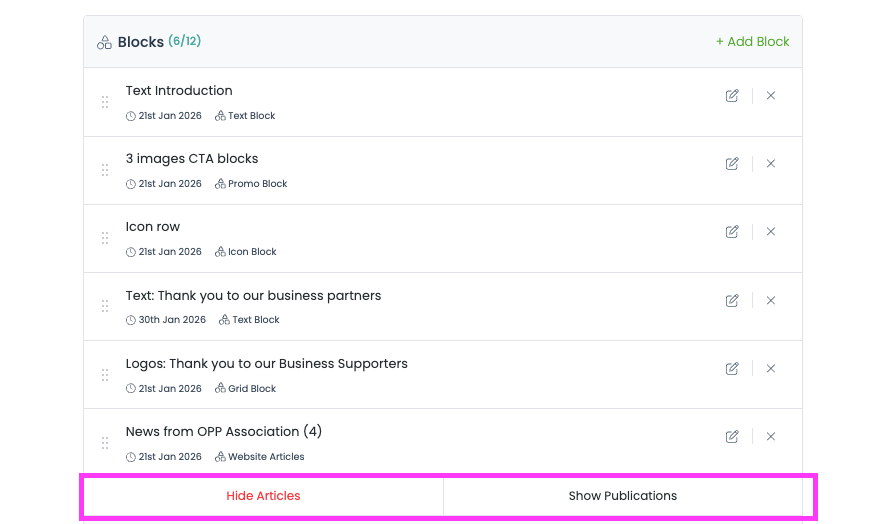Edit the News from OPP Association block

[x=732, y=437]
